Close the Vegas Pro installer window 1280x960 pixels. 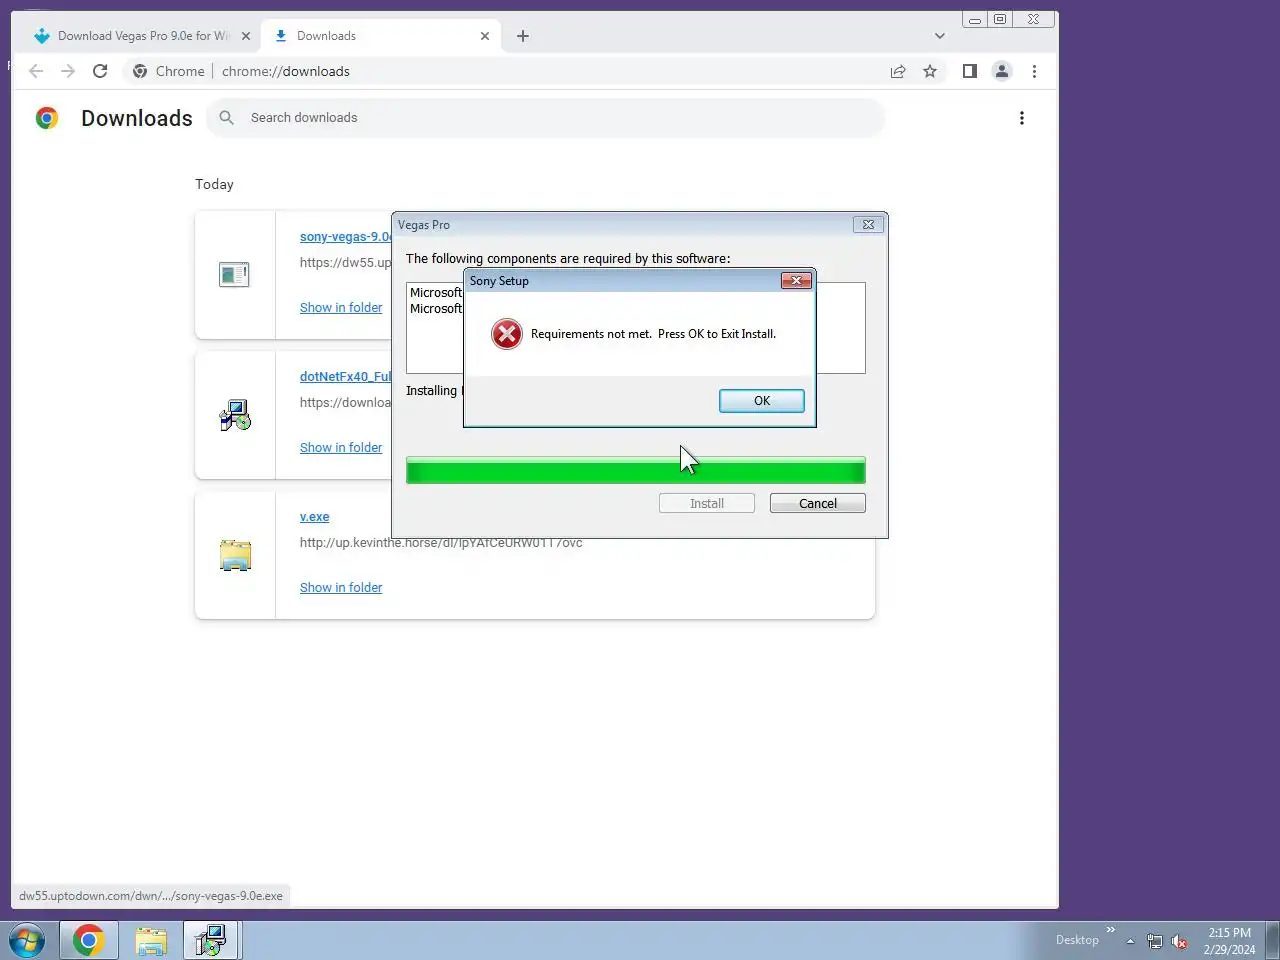[868, 225]
